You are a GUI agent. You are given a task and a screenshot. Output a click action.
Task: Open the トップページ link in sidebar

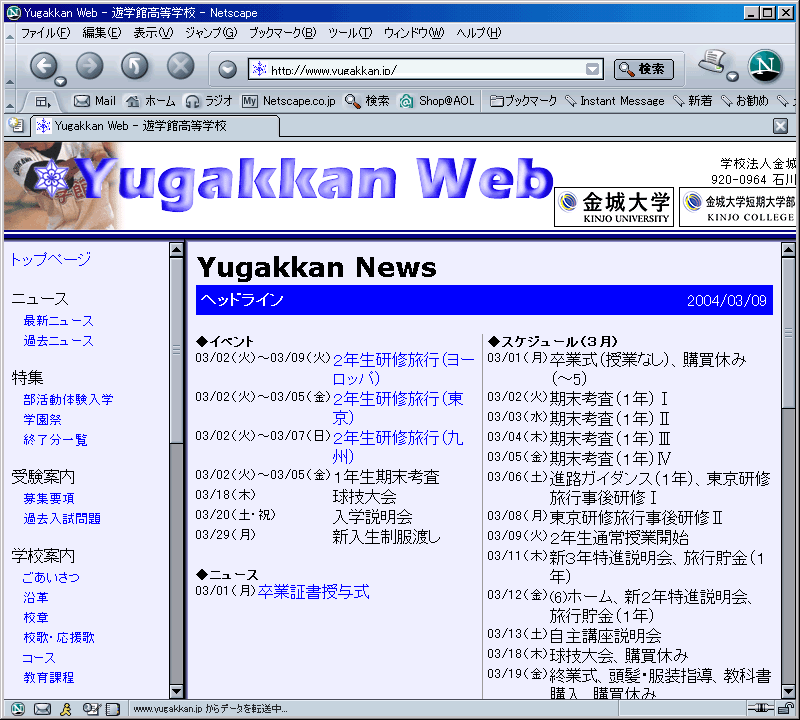[x=51, y=259]
